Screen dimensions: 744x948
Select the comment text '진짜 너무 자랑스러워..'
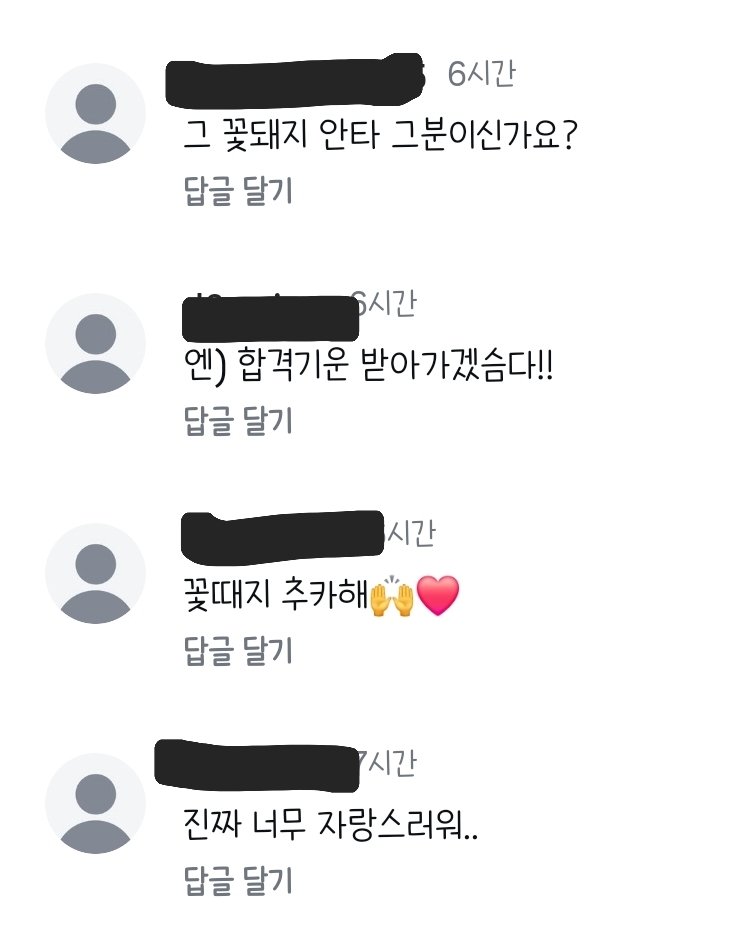(x=331, y=824)
